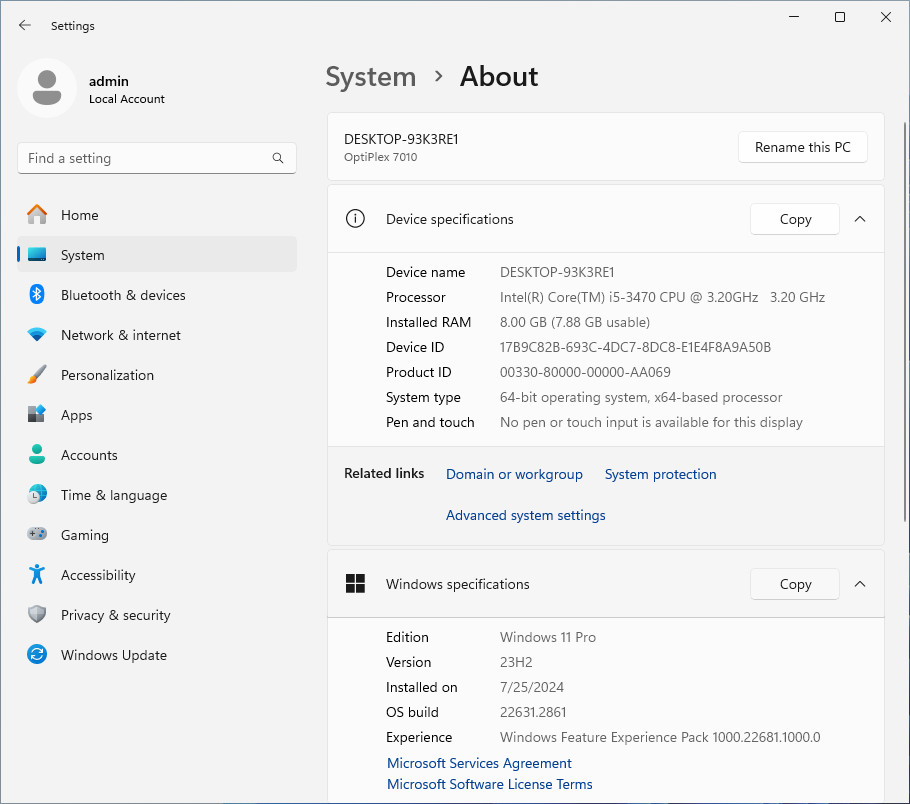This screenshot has height=804, width=910.
Task: Click the Installed on date 7/25/2024
Action: (x=532, y=687)
